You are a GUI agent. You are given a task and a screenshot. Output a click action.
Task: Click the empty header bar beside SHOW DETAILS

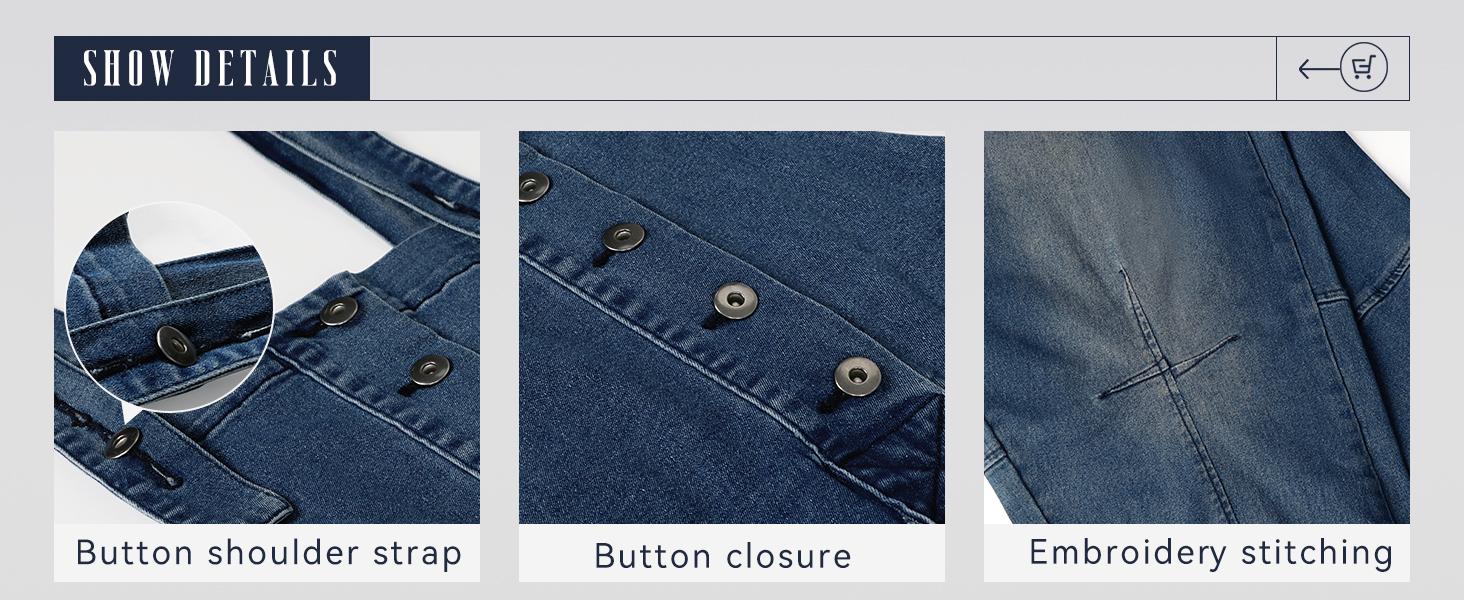point(823,69)
